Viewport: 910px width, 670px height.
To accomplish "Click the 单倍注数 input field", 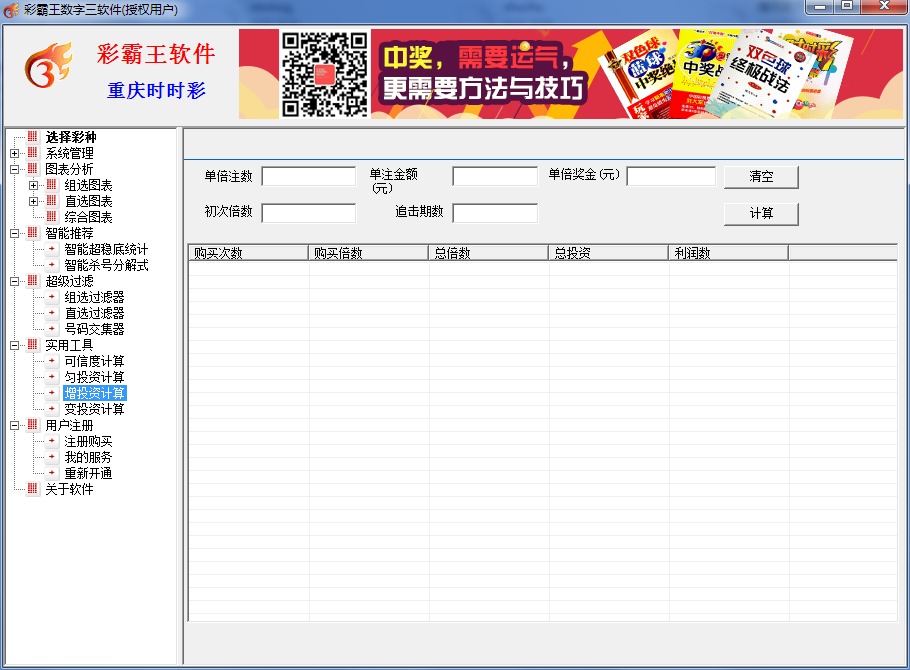I will (308, 176).
